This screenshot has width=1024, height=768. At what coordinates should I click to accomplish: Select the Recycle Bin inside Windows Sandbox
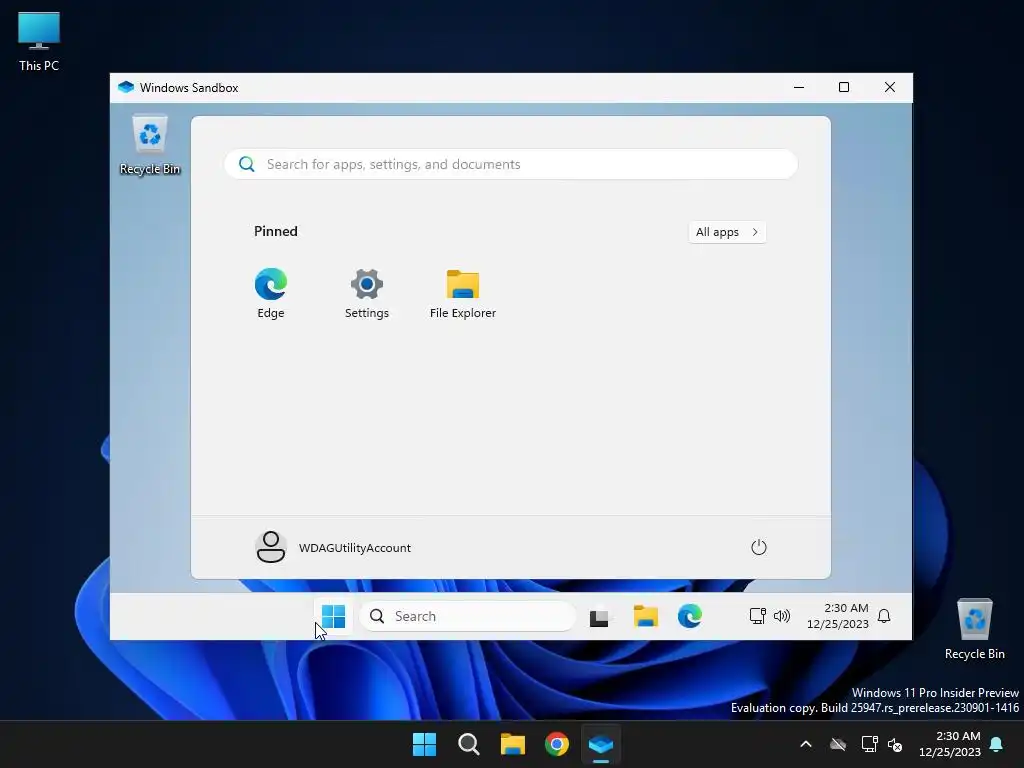point(150,144)
